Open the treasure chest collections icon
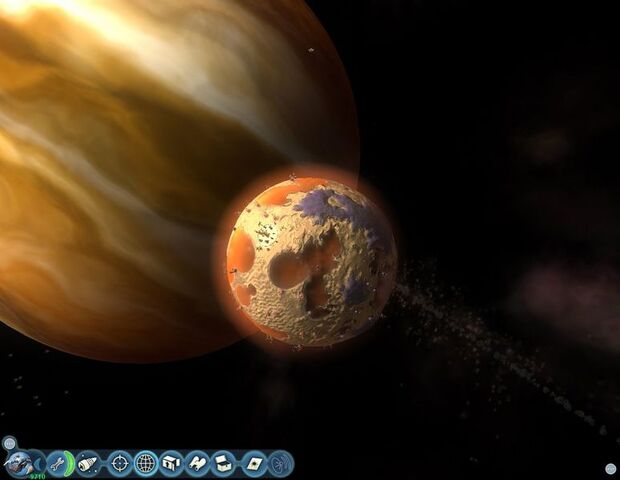Image resolution: width=620 pixels, height=480 pixels. coord(223,463)
